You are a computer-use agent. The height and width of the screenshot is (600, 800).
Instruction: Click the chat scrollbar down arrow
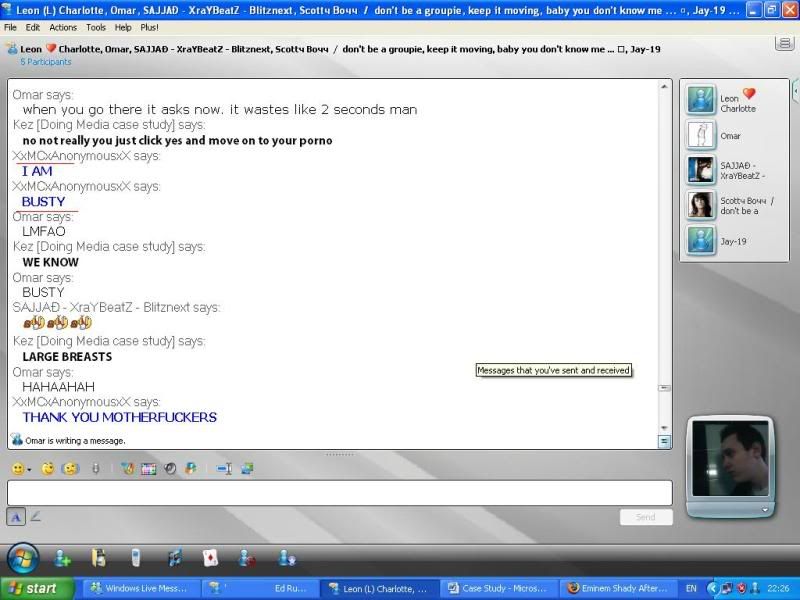(665, 441)
